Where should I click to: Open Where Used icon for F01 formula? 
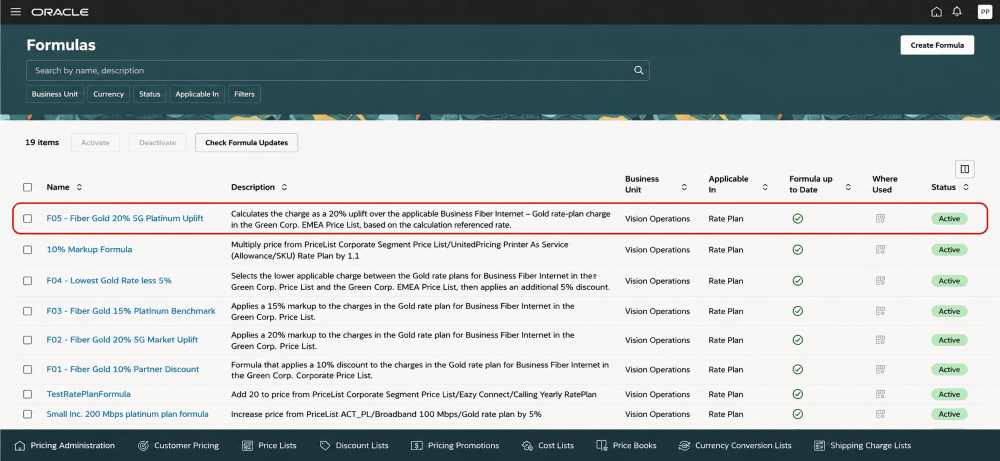pos(881,369)
